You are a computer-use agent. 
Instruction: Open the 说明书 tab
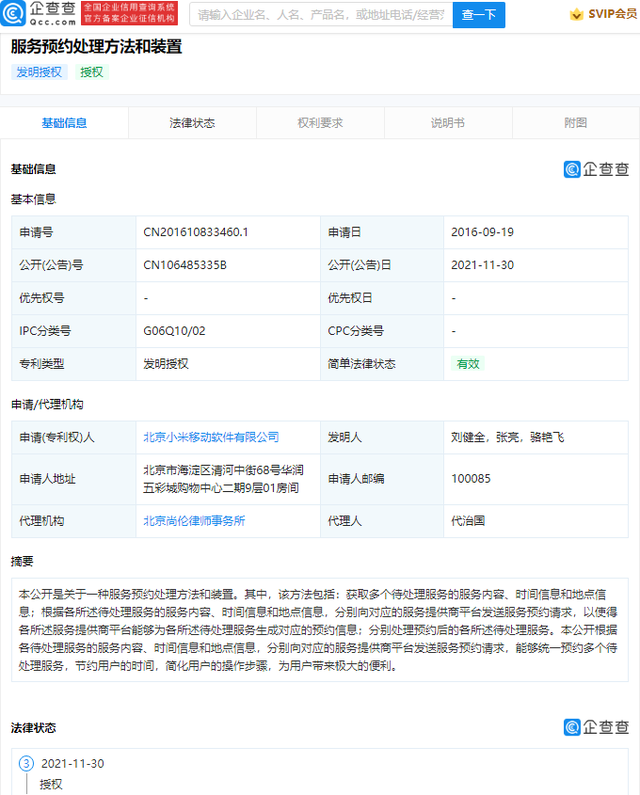(447, 123)
